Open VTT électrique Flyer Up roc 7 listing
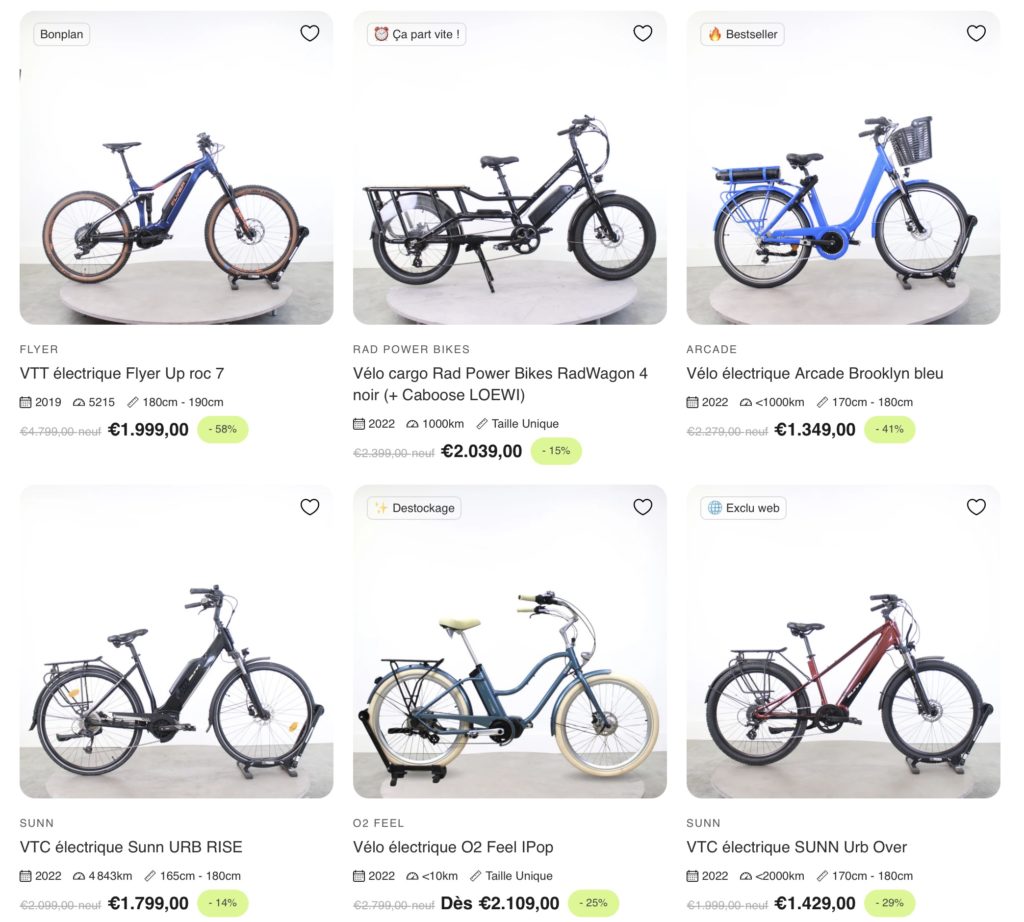Viewport: 1024px width, 922px height. point(122,373)
